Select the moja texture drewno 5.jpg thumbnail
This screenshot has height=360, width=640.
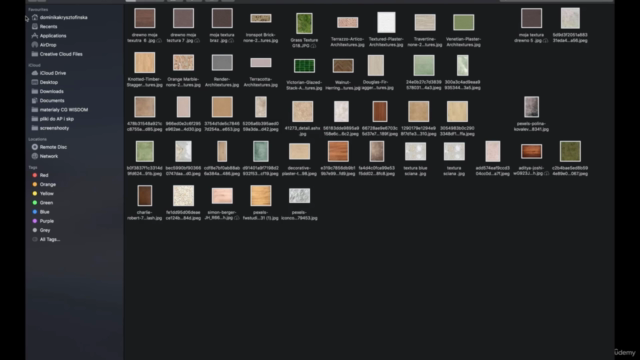pyautogui.click(x=531, y=18)
